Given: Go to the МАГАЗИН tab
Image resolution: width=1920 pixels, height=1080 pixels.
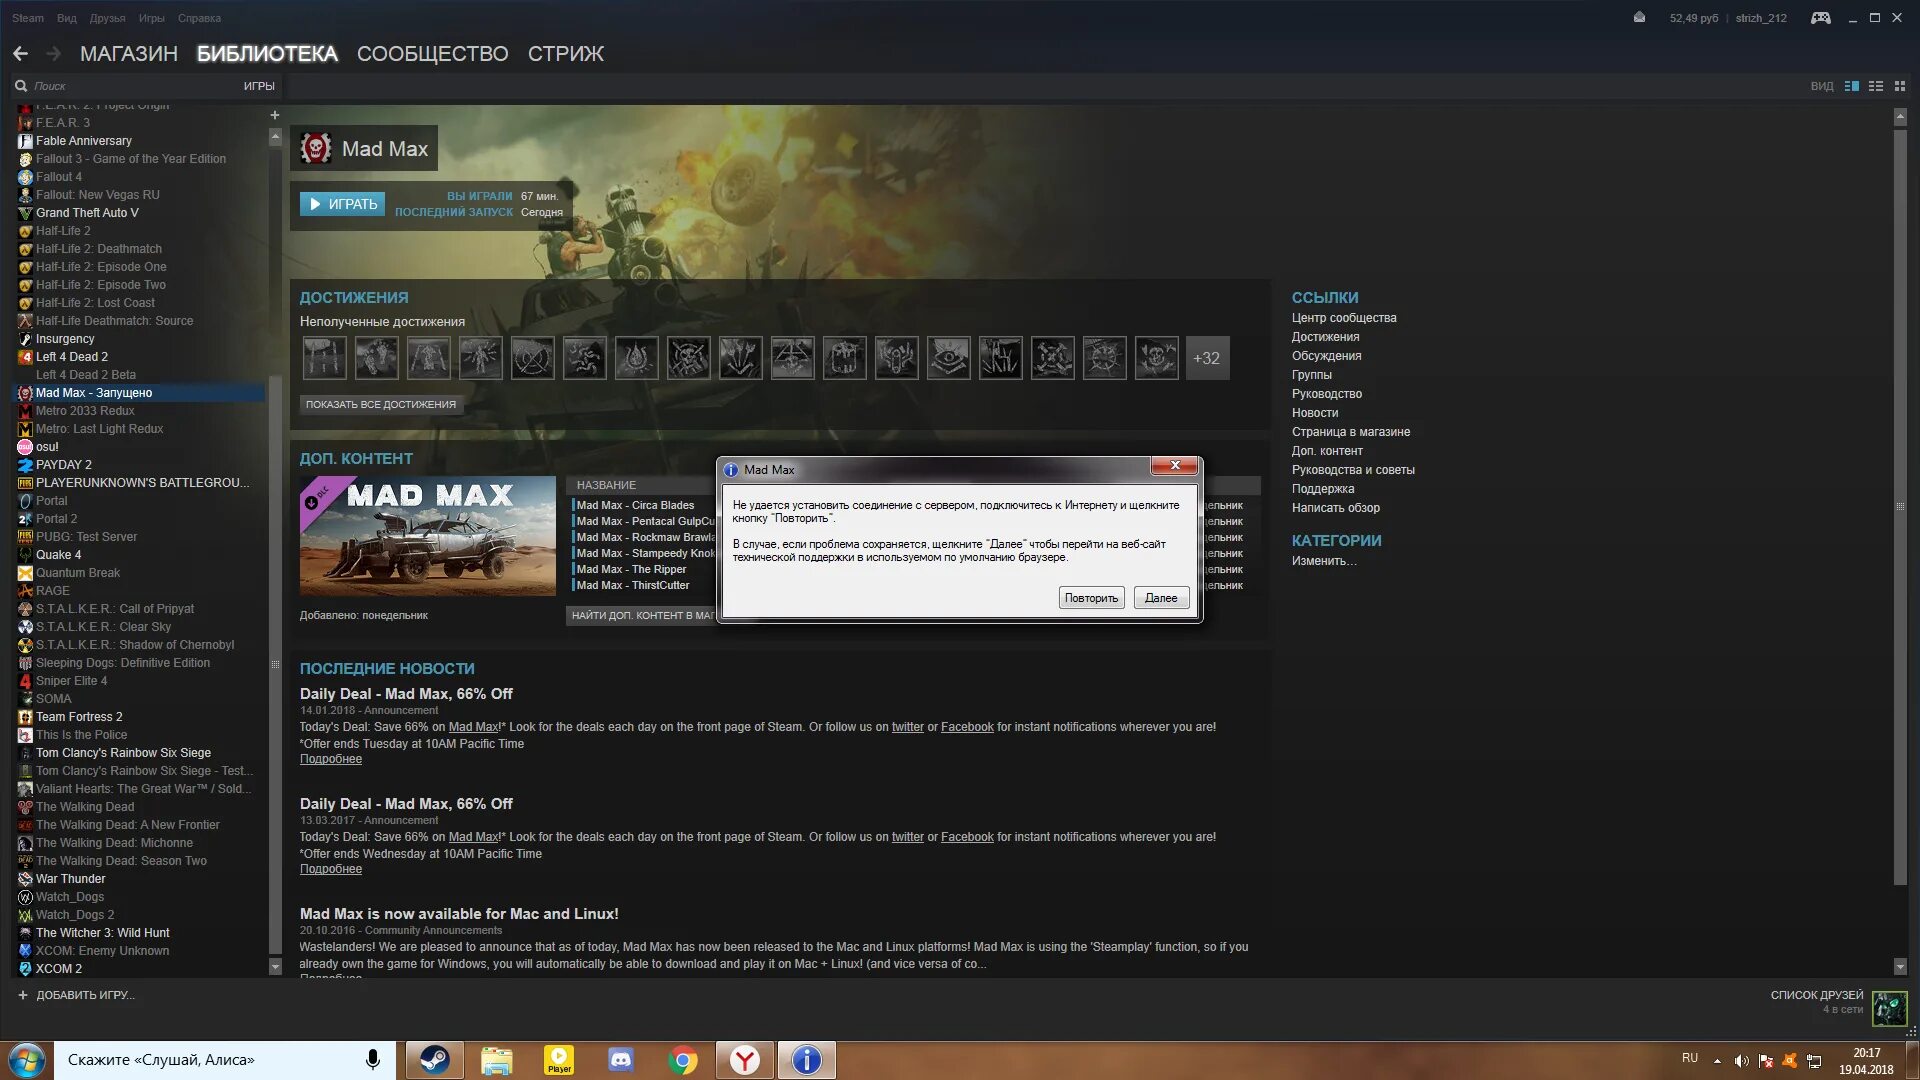Looking at the screenshot, I should pos(129,54).
